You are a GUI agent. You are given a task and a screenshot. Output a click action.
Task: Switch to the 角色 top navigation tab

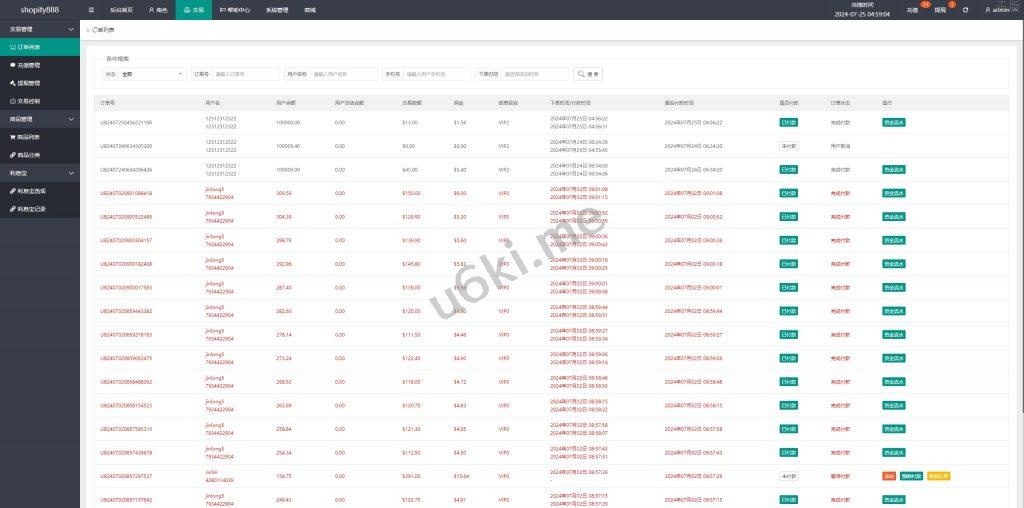[x=158, y=9]
